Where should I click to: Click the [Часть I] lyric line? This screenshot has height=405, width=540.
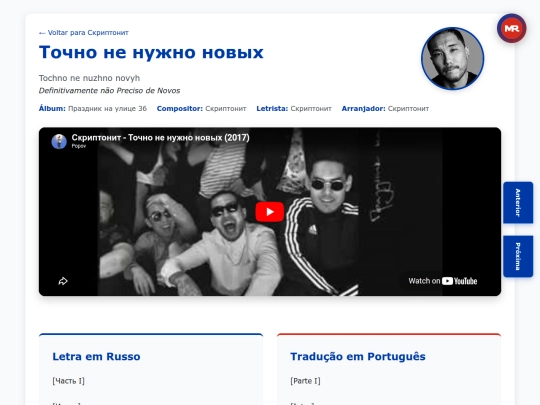click(x=69, y=381)
